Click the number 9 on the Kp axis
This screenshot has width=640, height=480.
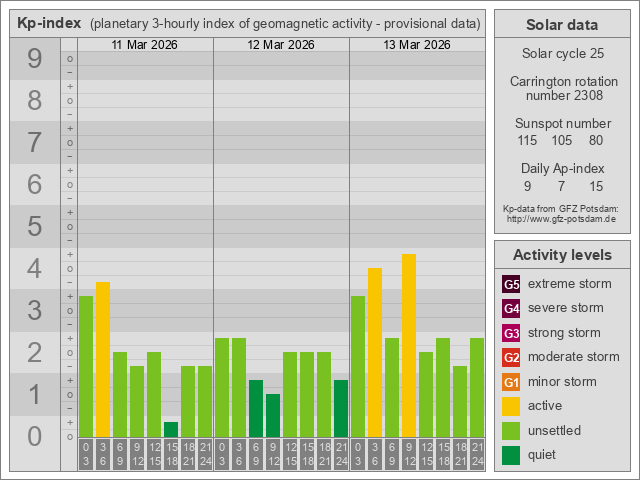[x=34, y=59]
